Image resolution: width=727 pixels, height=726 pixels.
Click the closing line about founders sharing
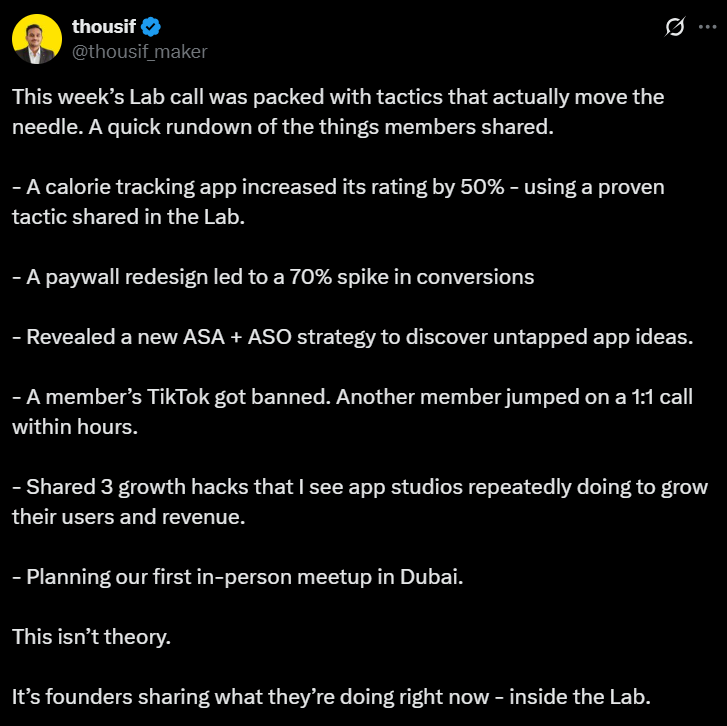click(331, 697)
